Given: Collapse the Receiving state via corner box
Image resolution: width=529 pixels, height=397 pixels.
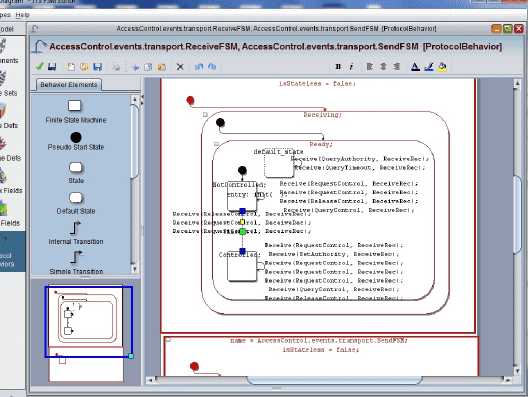Looking at the screenshot, I should tap(205, 115).
